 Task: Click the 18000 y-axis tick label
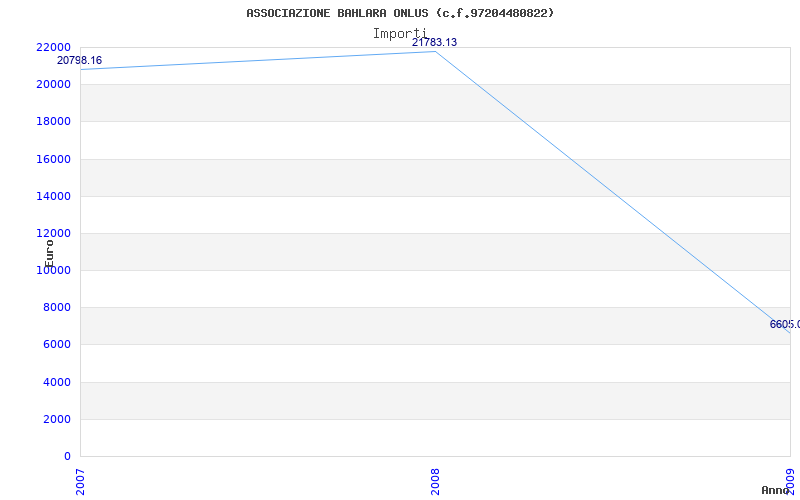[x=53, y=121]
